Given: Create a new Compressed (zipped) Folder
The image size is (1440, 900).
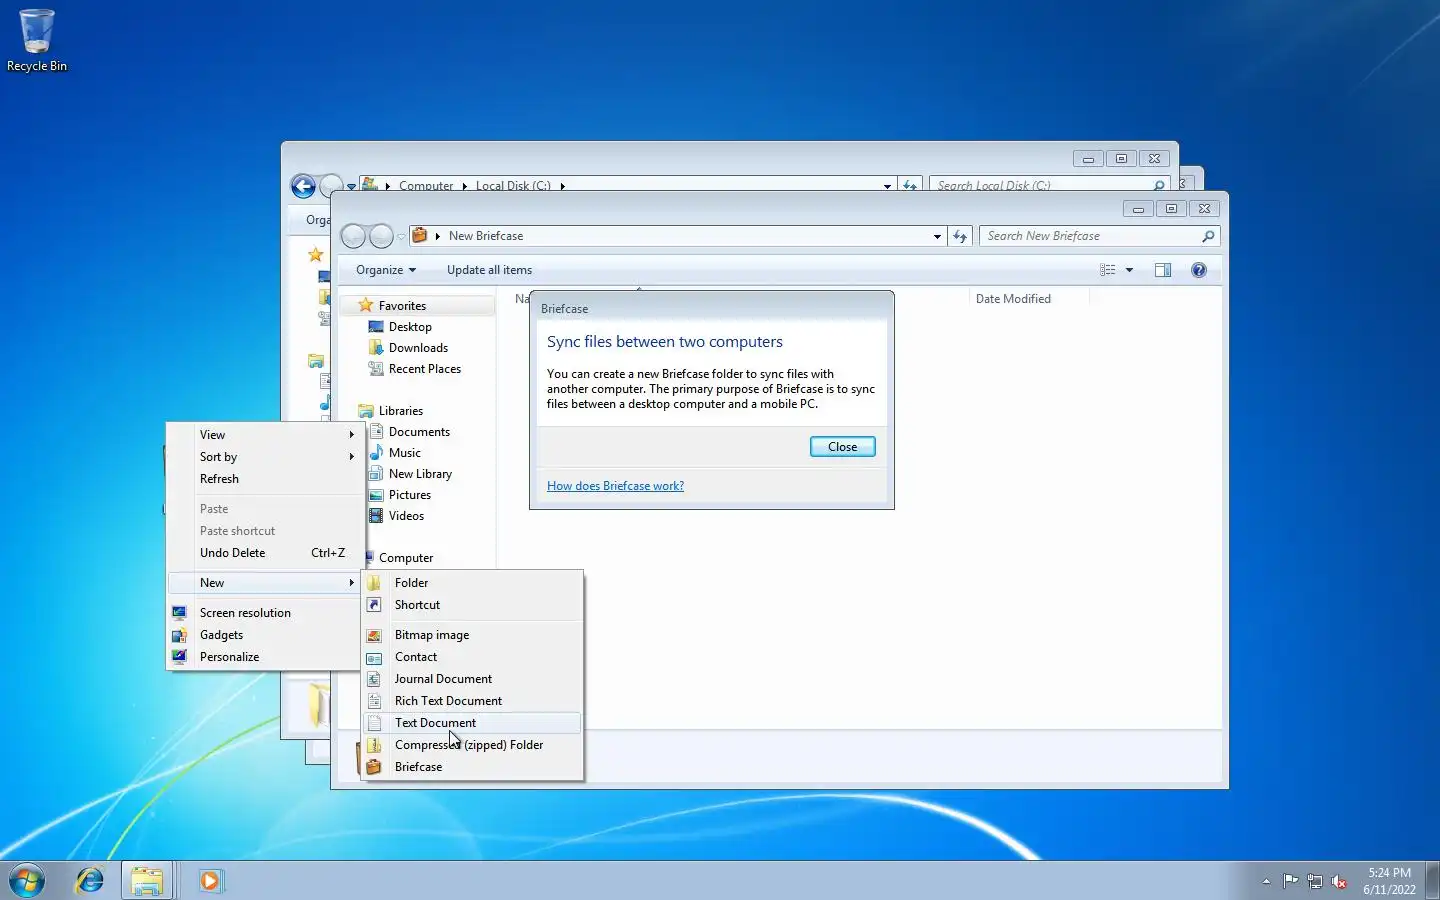Looking at the screenshot, I should coord(472,745).
